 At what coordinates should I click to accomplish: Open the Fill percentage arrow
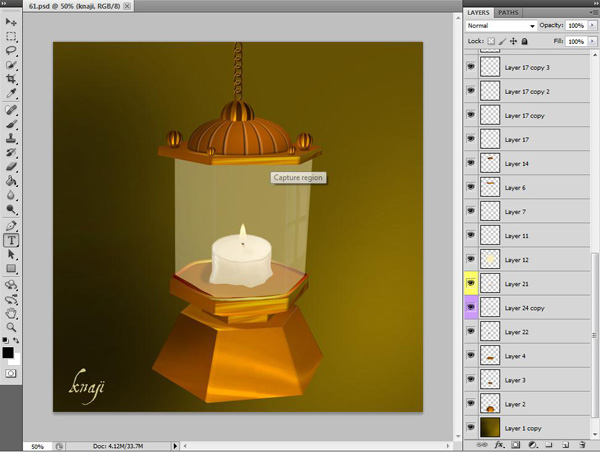tap(592, 41)
